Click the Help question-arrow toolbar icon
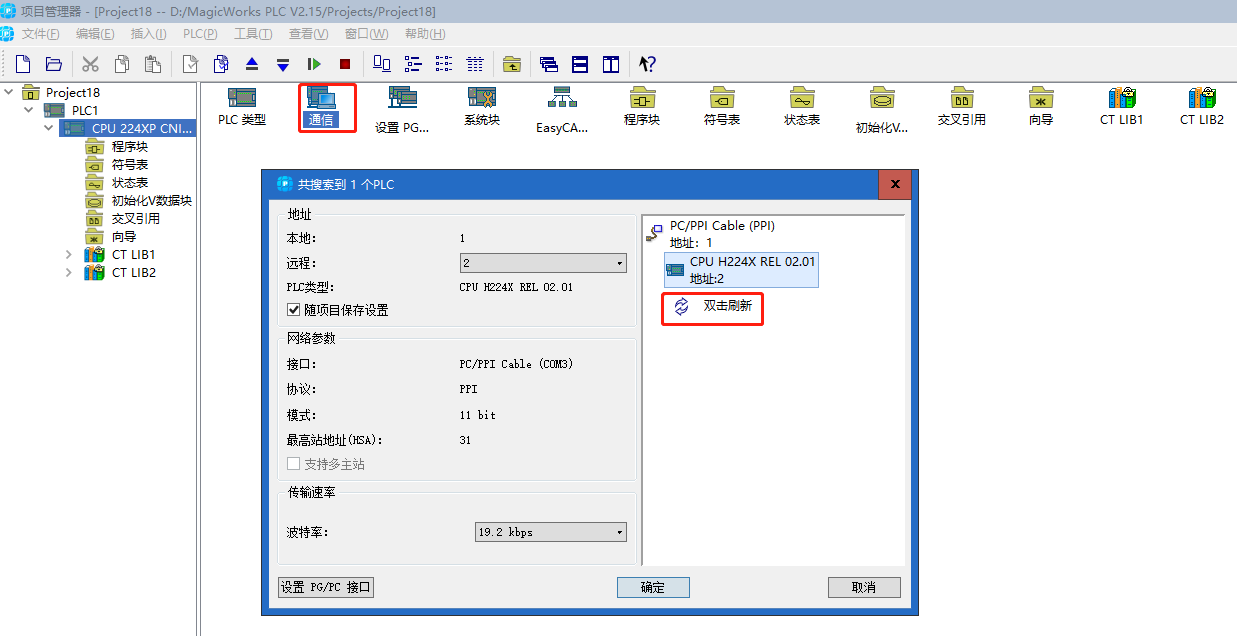 pyautogui.click(x=647, y=64)
